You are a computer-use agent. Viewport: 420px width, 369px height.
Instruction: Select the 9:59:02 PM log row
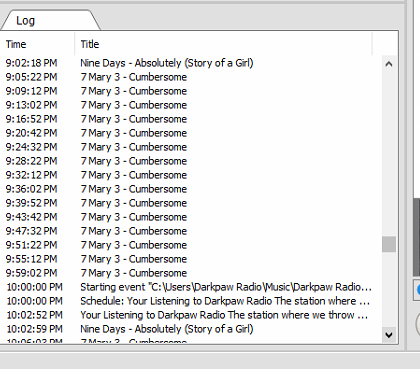coord(191,273)
